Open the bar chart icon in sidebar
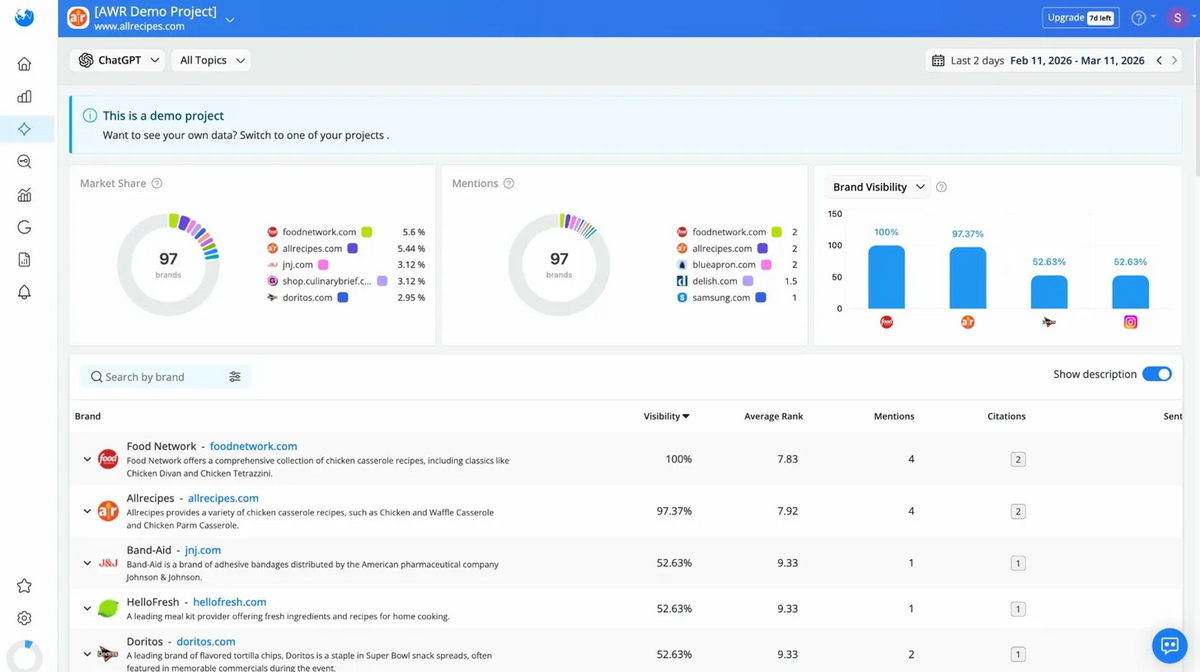 pos(24,97)
